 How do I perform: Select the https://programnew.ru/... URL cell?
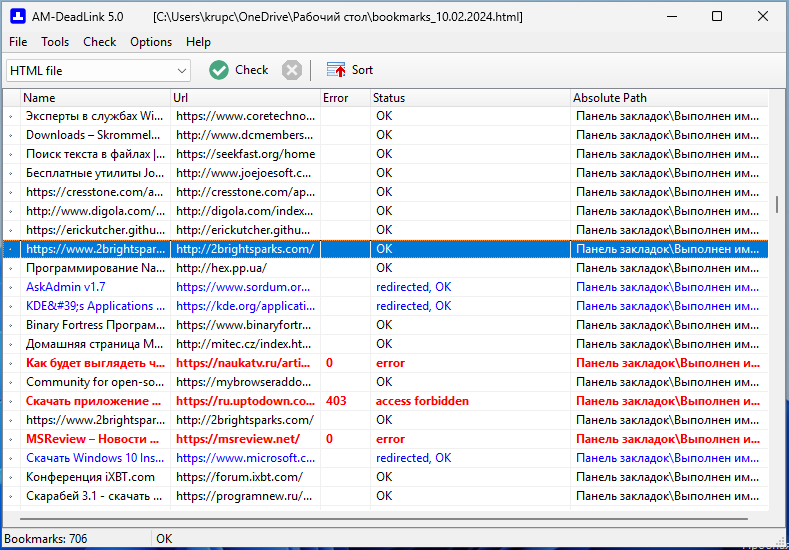point(244,496)
